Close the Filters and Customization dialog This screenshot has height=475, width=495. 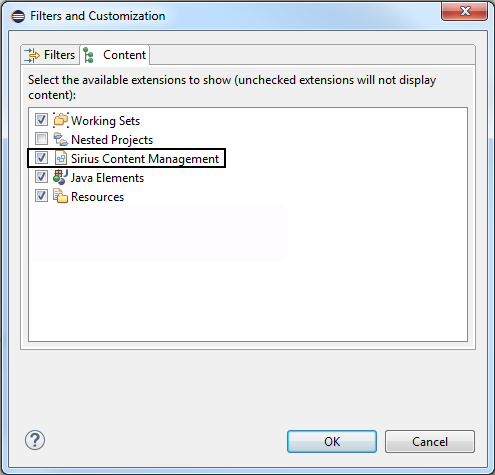coord(464,12)
